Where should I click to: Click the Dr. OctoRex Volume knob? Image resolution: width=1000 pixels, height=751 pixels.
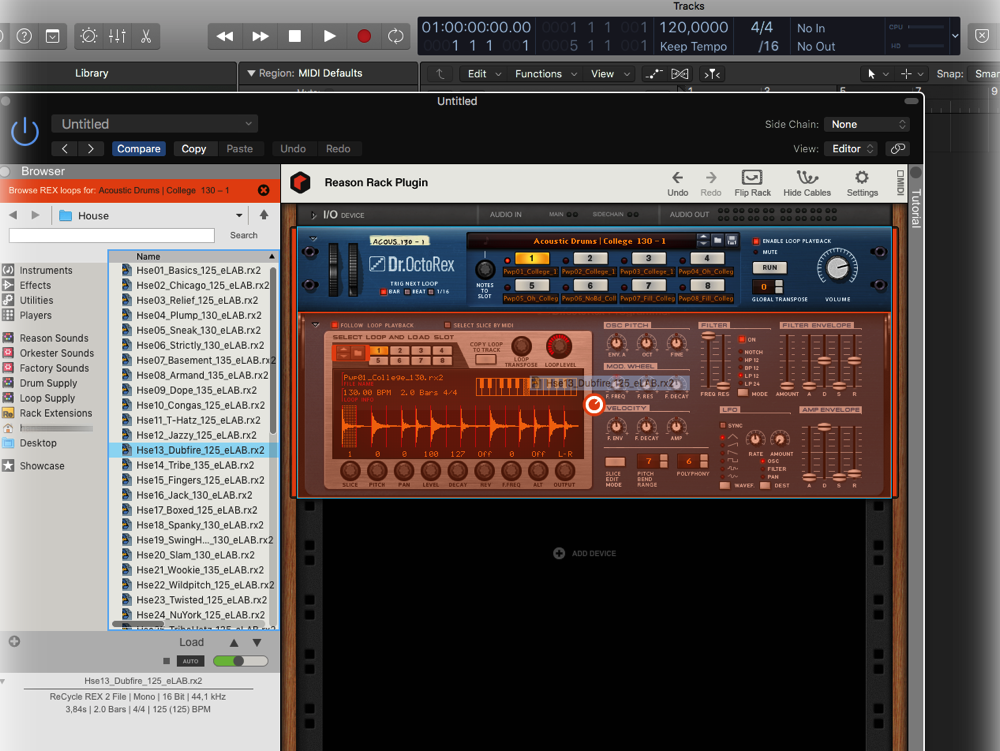pos(837,265)
